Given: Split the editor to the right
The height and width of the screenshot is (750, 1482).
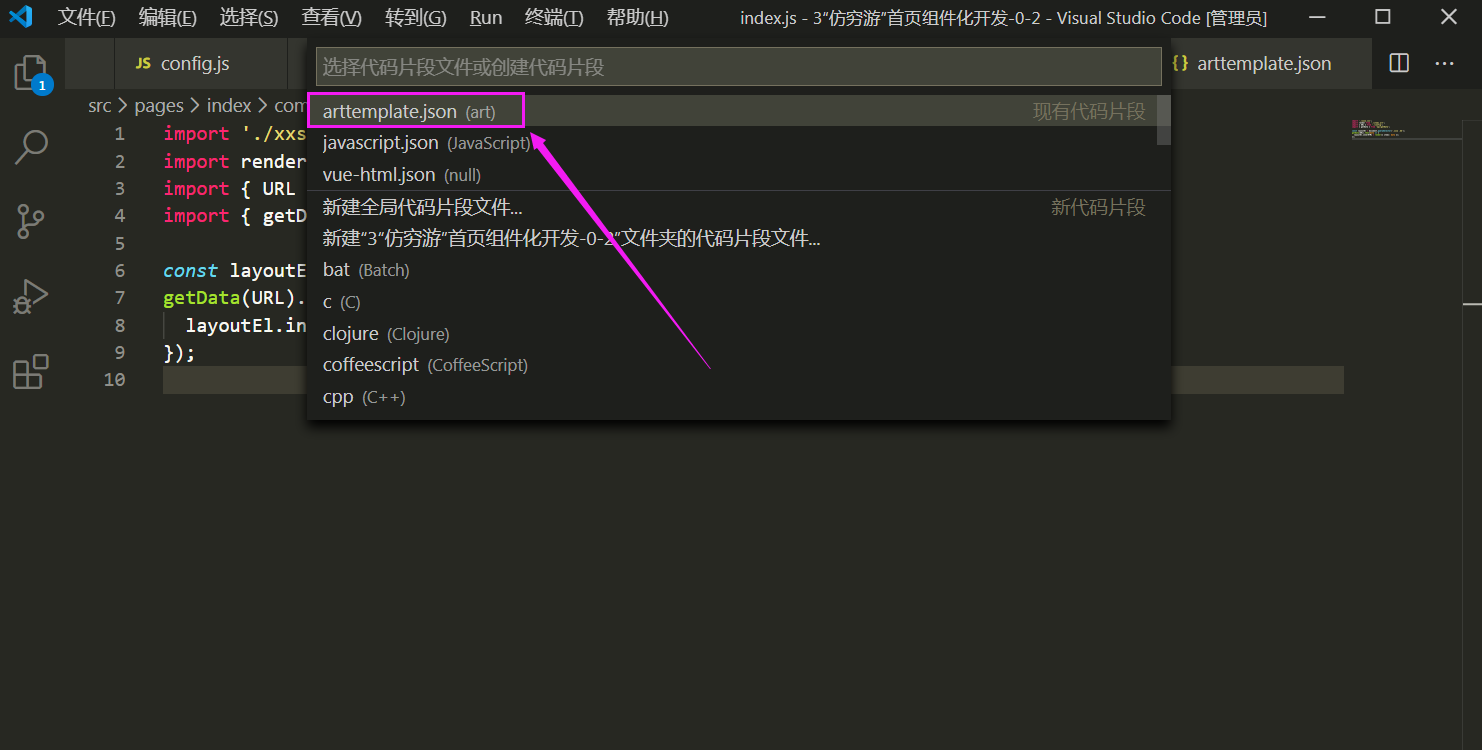Looking at the screenshot, I should [1399, 63].
